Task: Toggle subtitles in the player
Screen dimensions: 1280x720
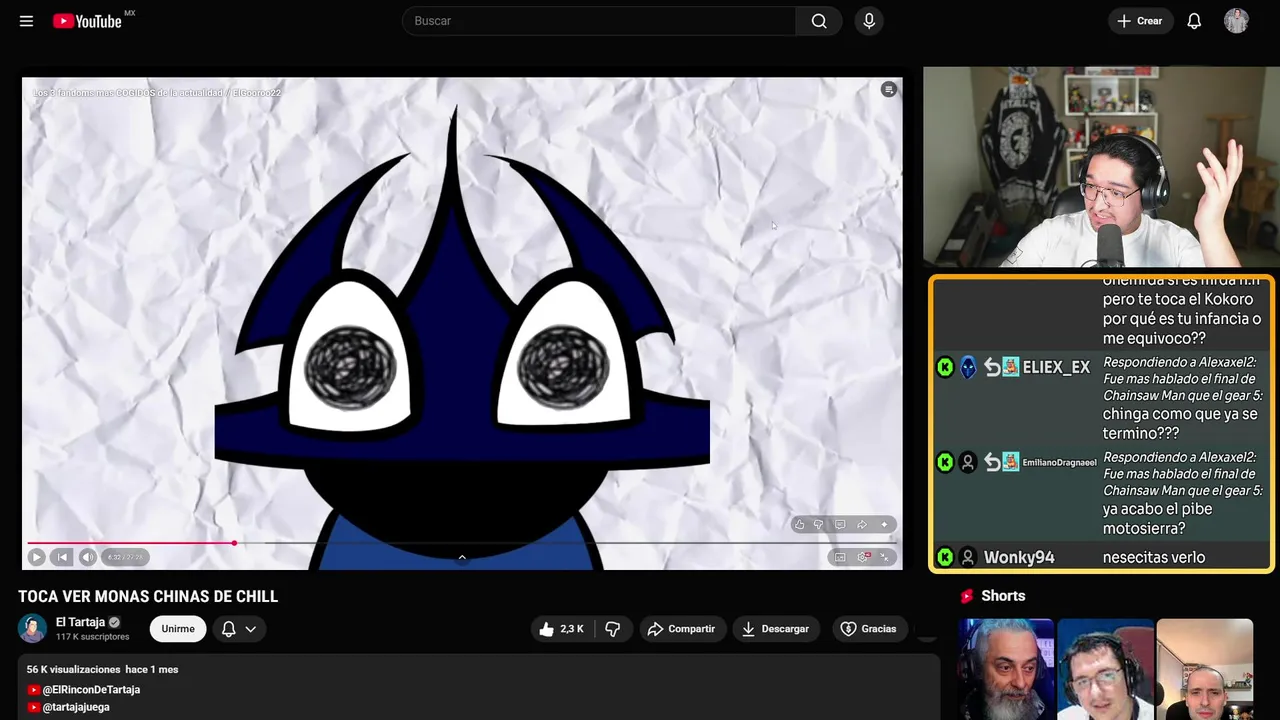Action: (840, 557)
